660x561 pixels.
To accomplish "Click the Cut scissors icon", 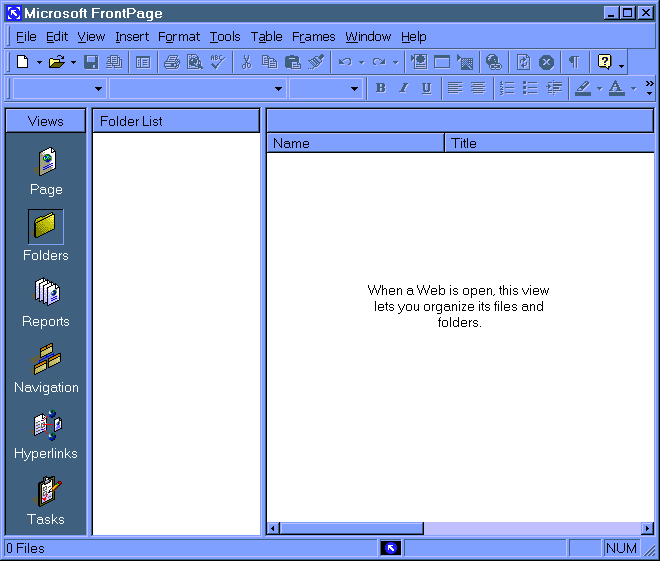I will (246, 62).
